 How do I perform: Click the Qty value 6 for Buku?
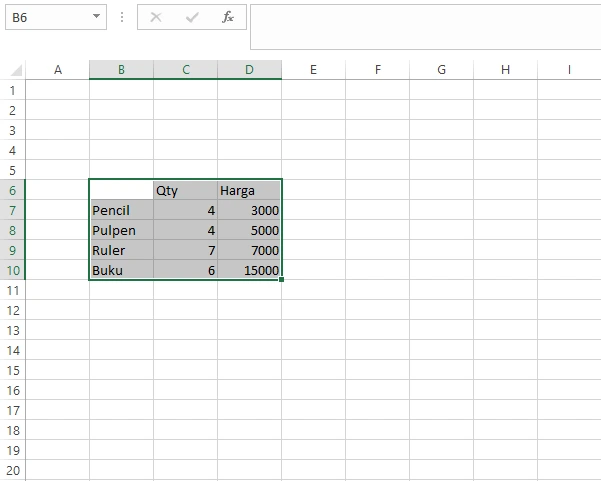click(x=186, y=270)
